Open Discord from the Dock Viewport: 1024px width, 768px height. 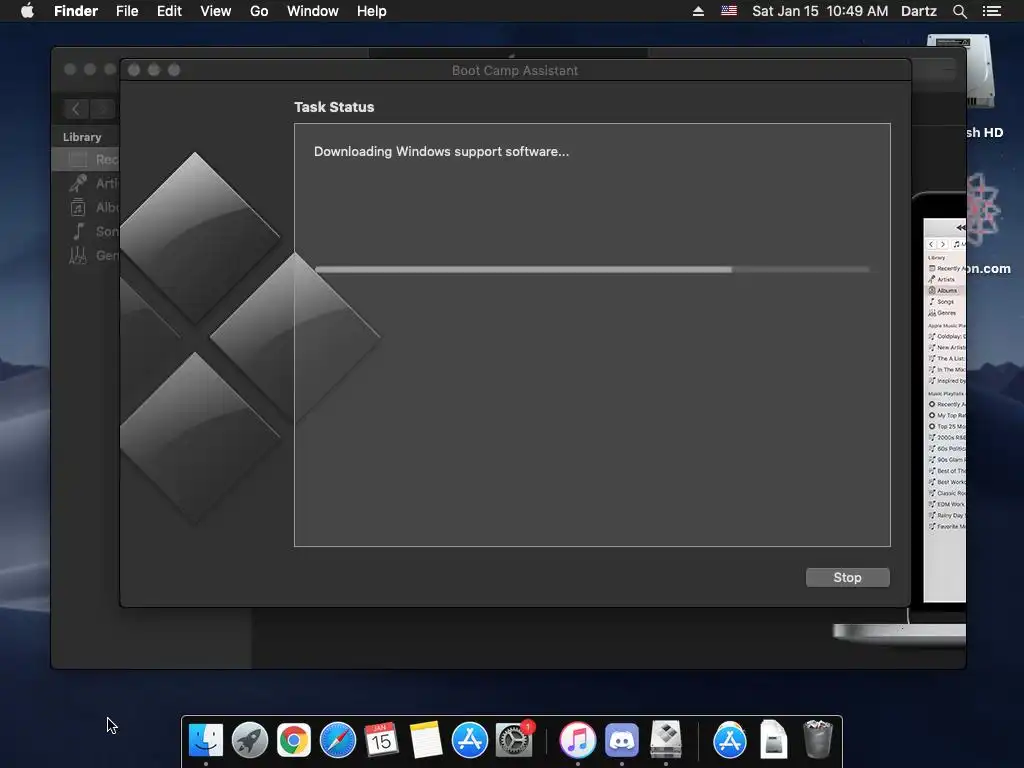pos(622,740)
